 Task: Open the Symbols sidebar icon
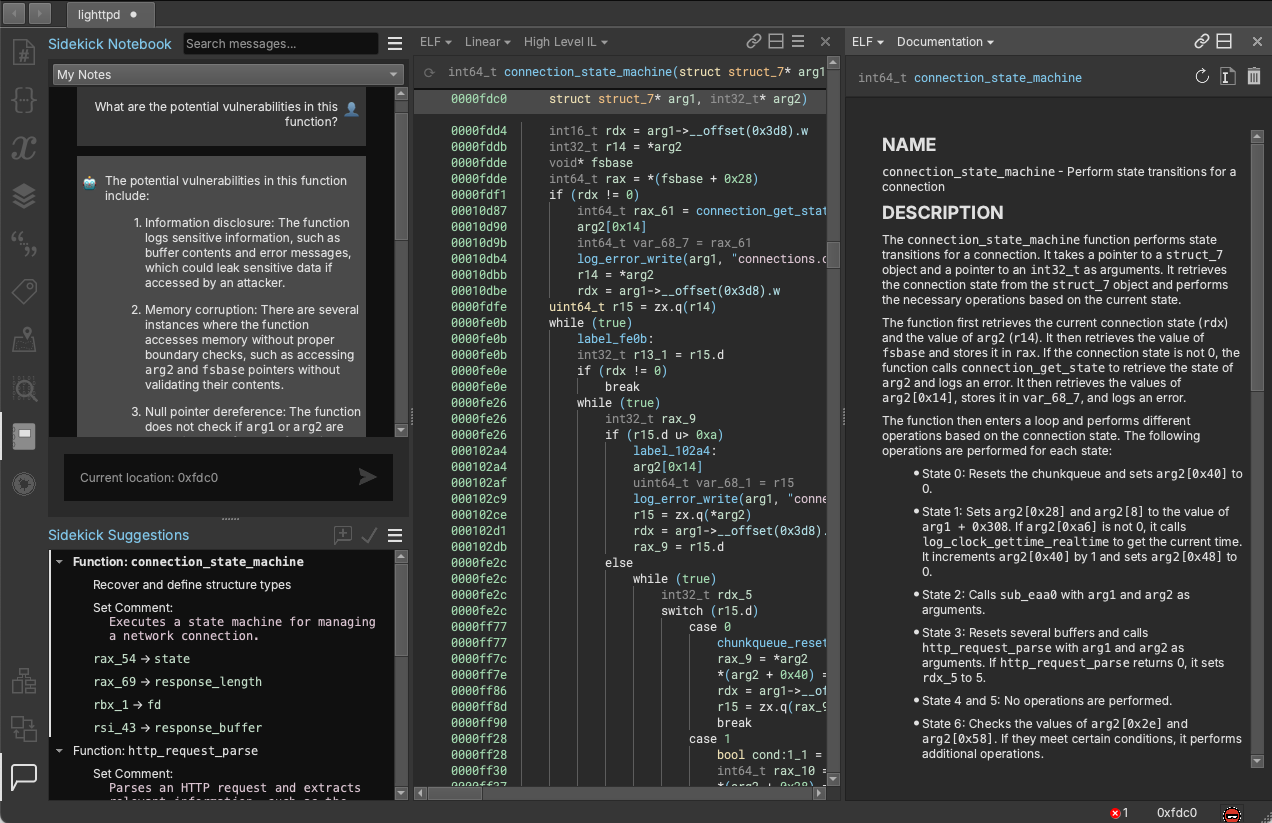(x=24, y=53)
